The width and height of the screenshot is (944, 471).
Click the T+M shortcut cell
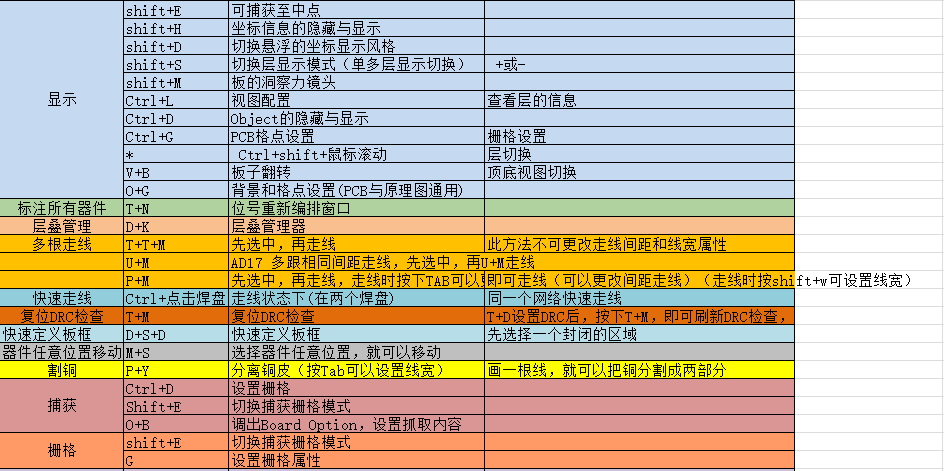(x=176, y=317)
